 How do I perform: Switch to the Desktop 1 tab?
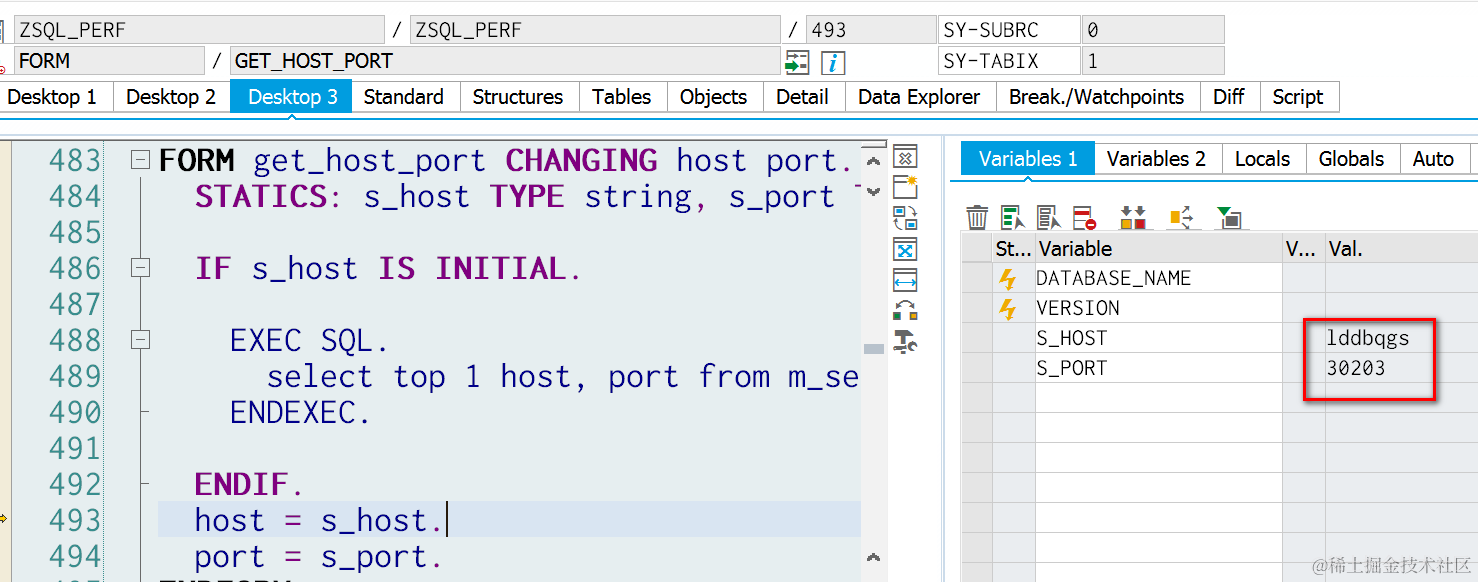click(52, 97)
